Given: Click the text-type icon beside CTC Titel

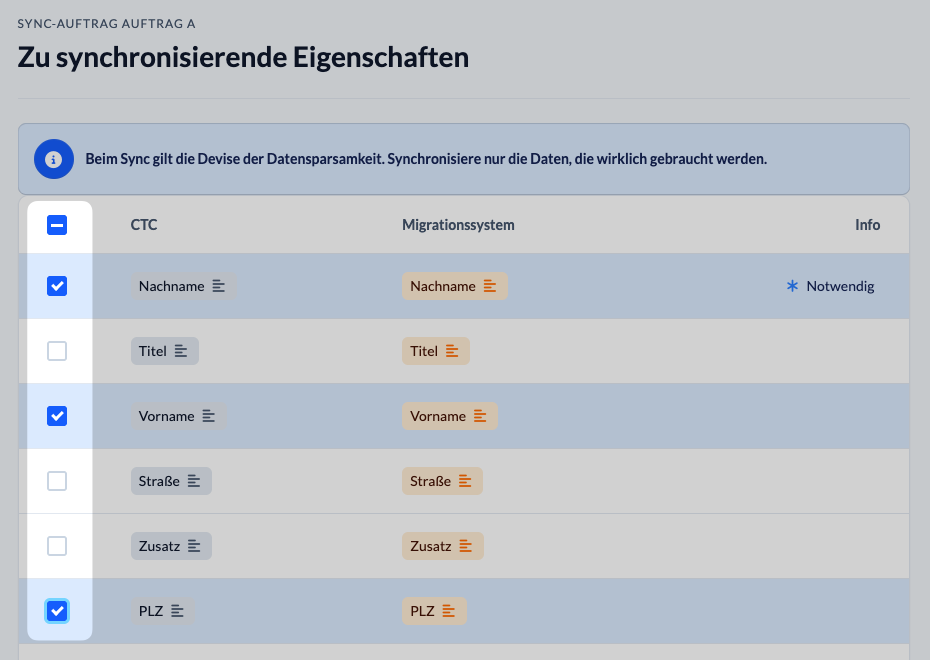Looking at the screenshot, I should (181, 351).
